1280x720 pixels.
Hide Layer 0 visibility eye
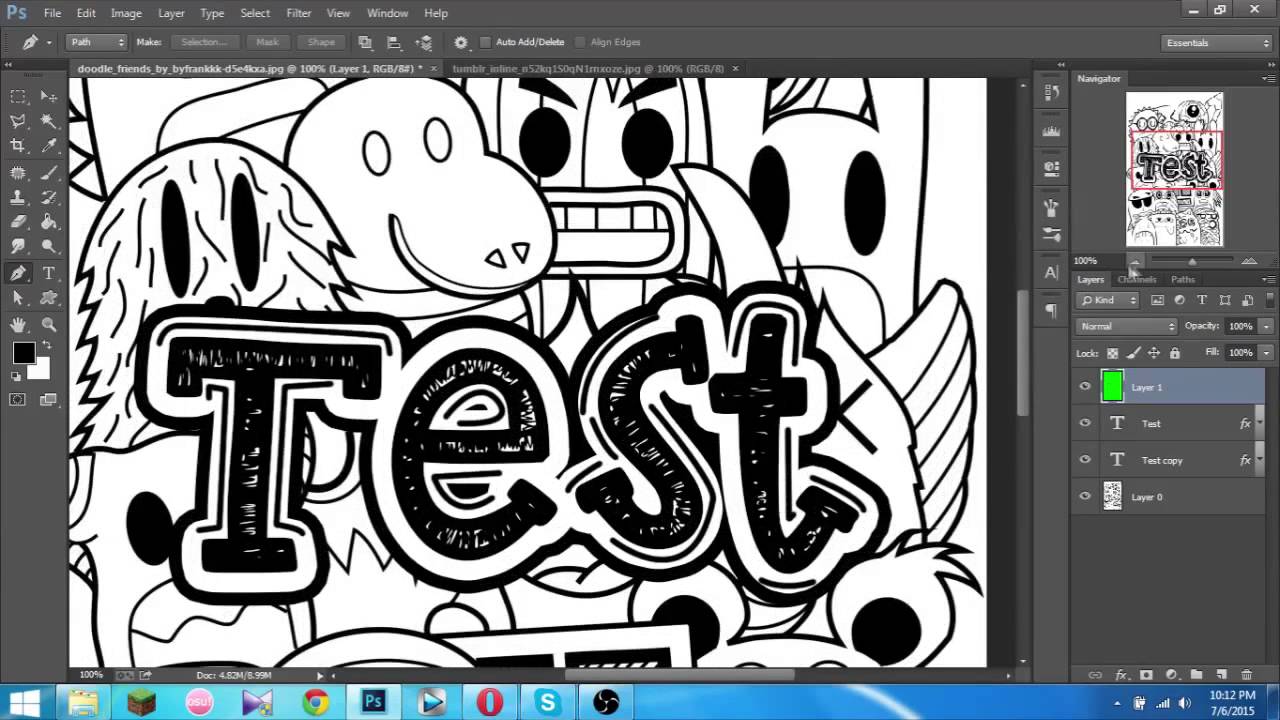coord(1085,496)
